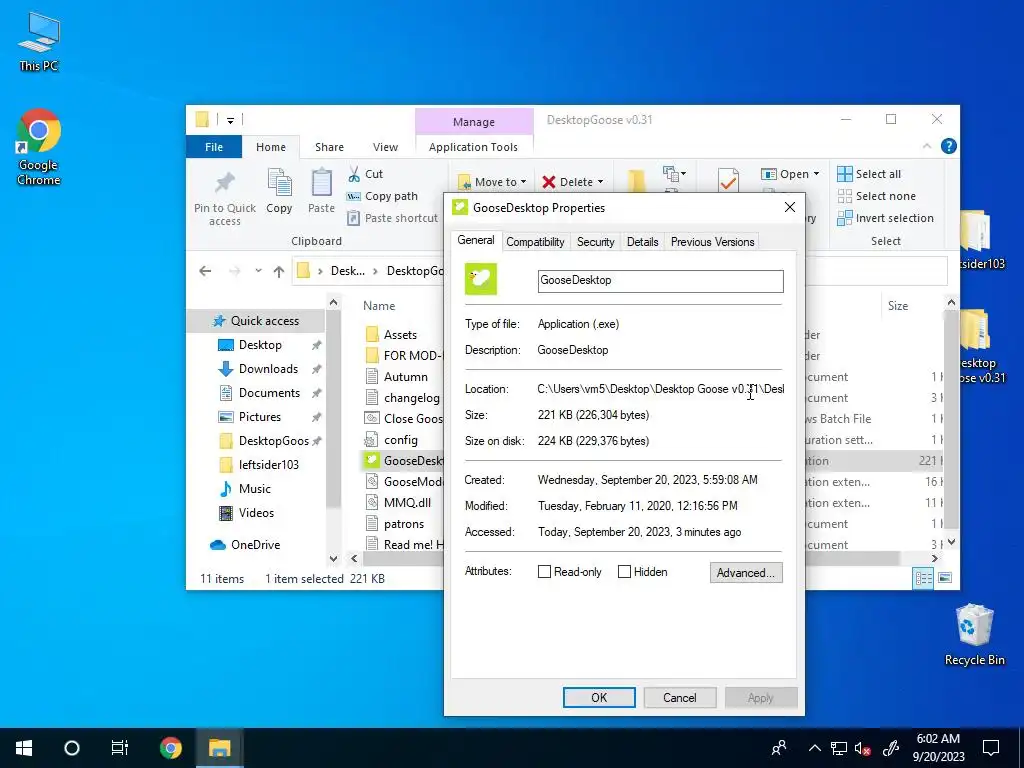1024x768 pixels.
Task: Switch to the Compatibility tab
Action: (535, 242)
